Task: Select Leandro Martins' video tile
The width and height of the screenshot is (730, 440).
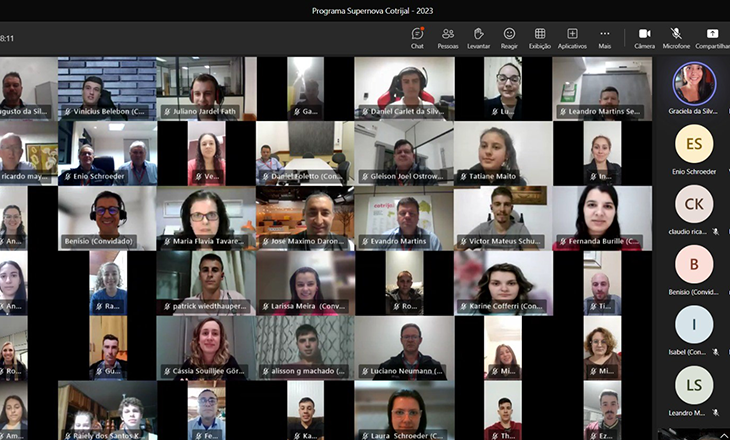Action: pyautogui.click(x=602, y=88)
